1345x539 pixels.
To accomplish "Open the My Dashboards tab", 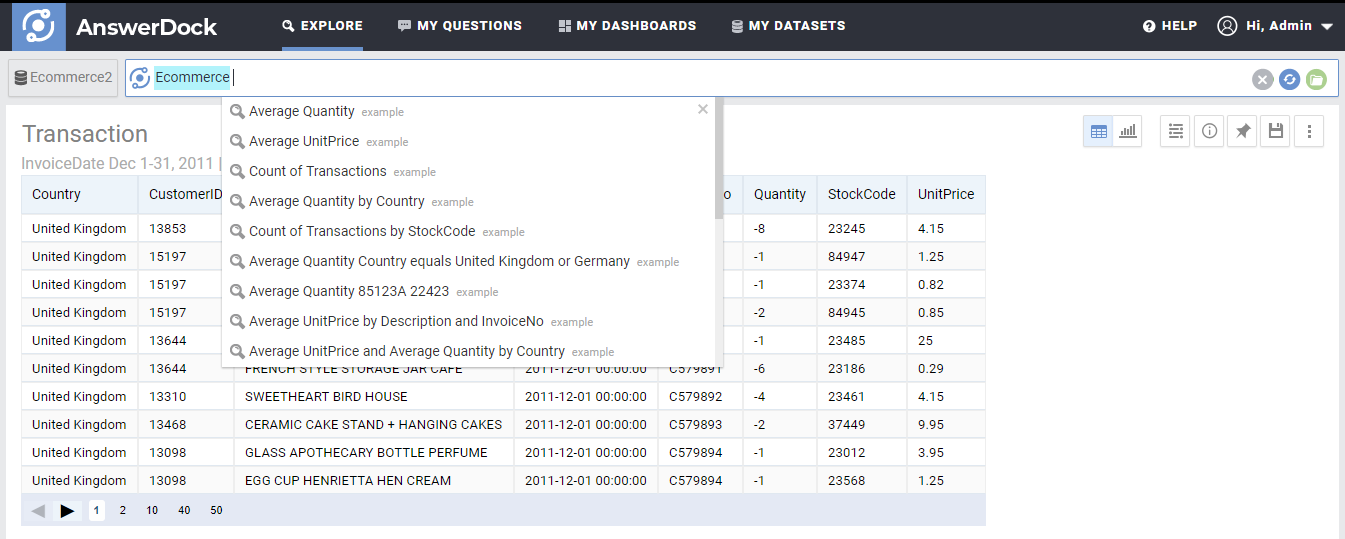I will tap(627, 26).
